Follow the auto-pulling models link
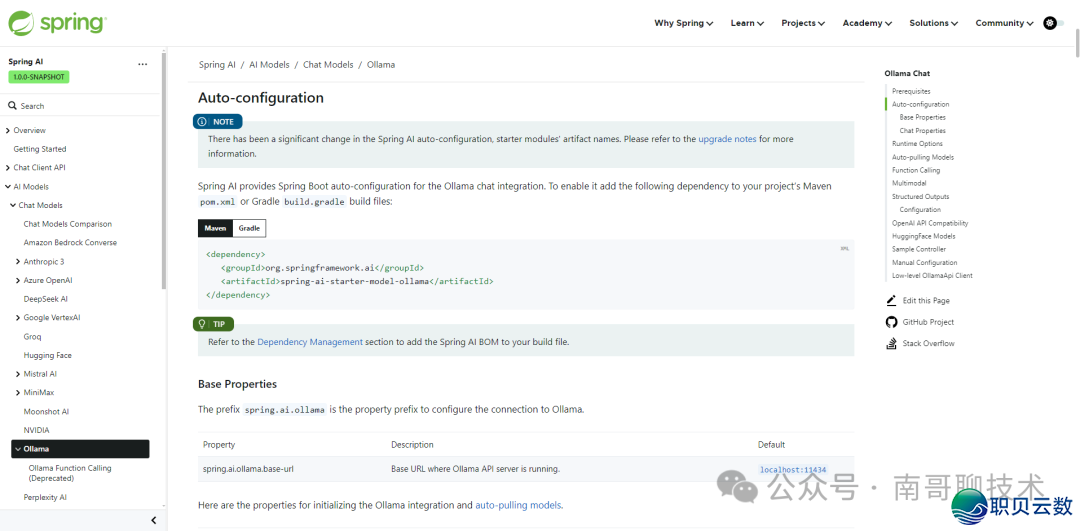Viewport: 1080px width, 531px height. click(x=518, y=505)
